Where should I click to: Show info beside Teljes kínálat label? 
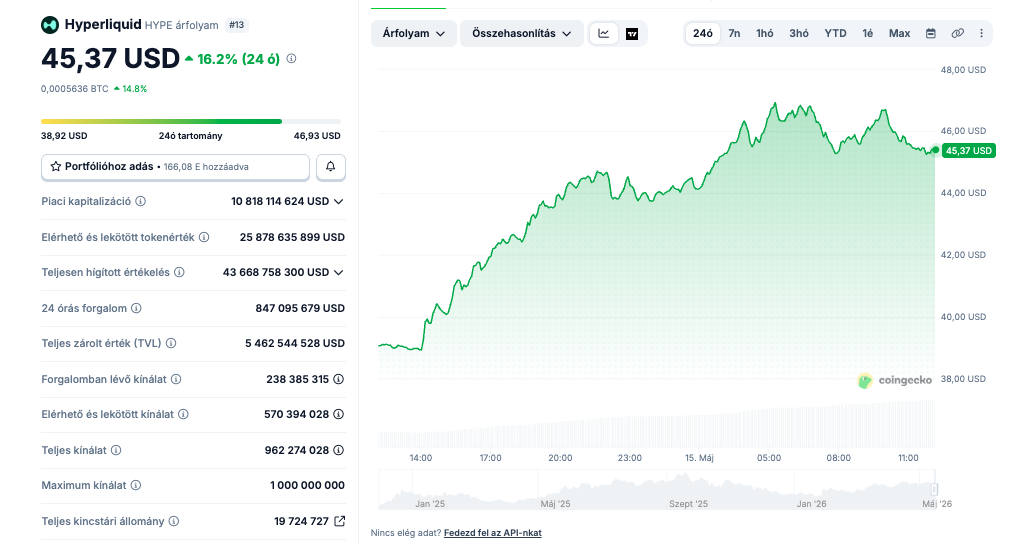(116, 450)
